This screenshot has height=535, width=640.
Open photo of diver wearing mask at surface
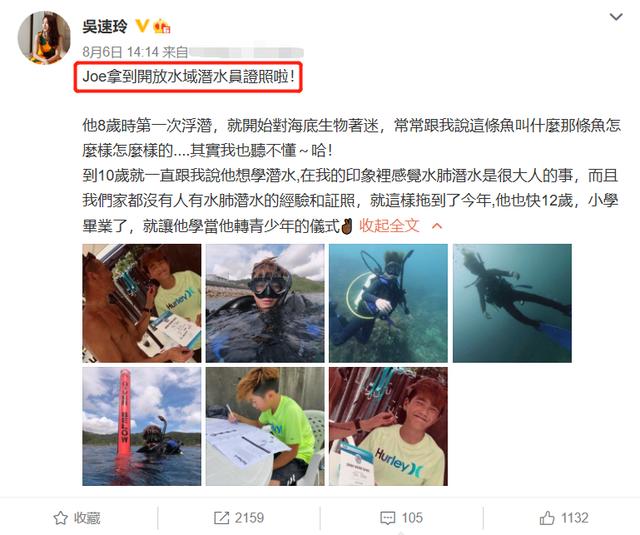click(x=265, y=303)
